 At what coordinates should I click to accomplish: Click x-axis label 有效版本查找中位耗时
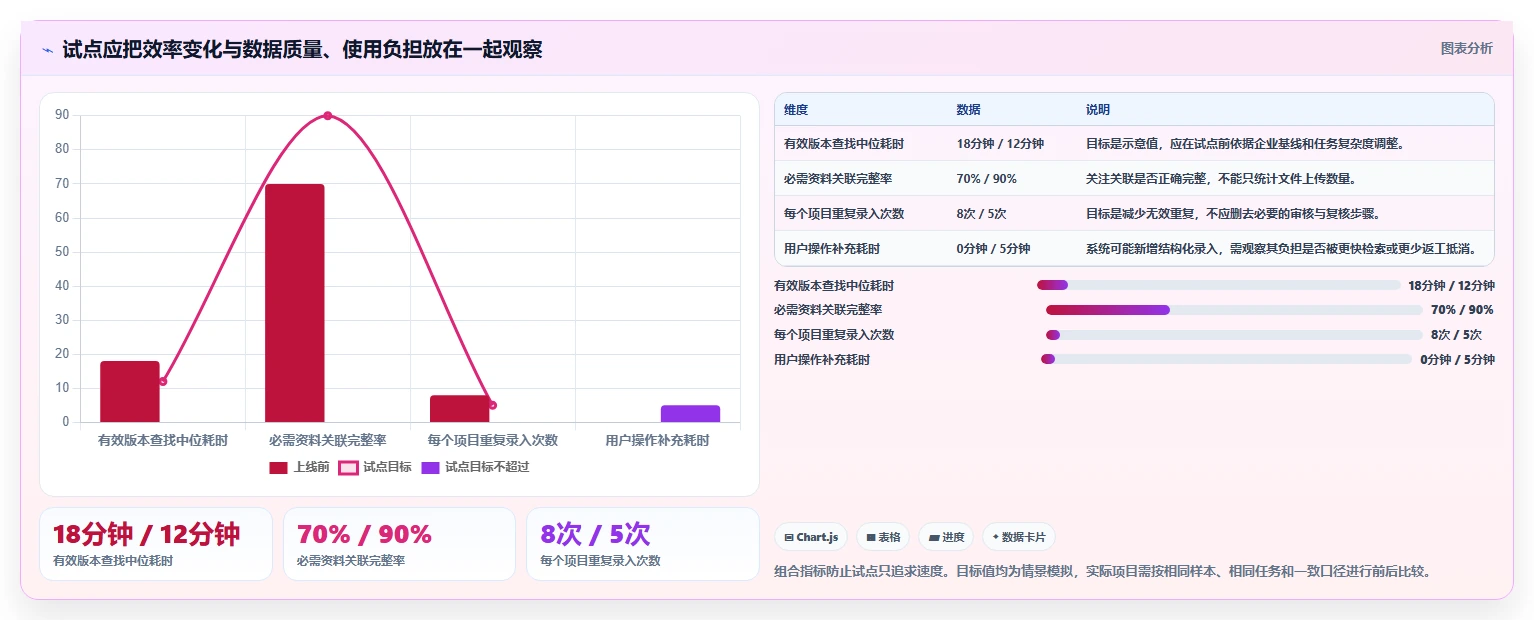point(163,440)
